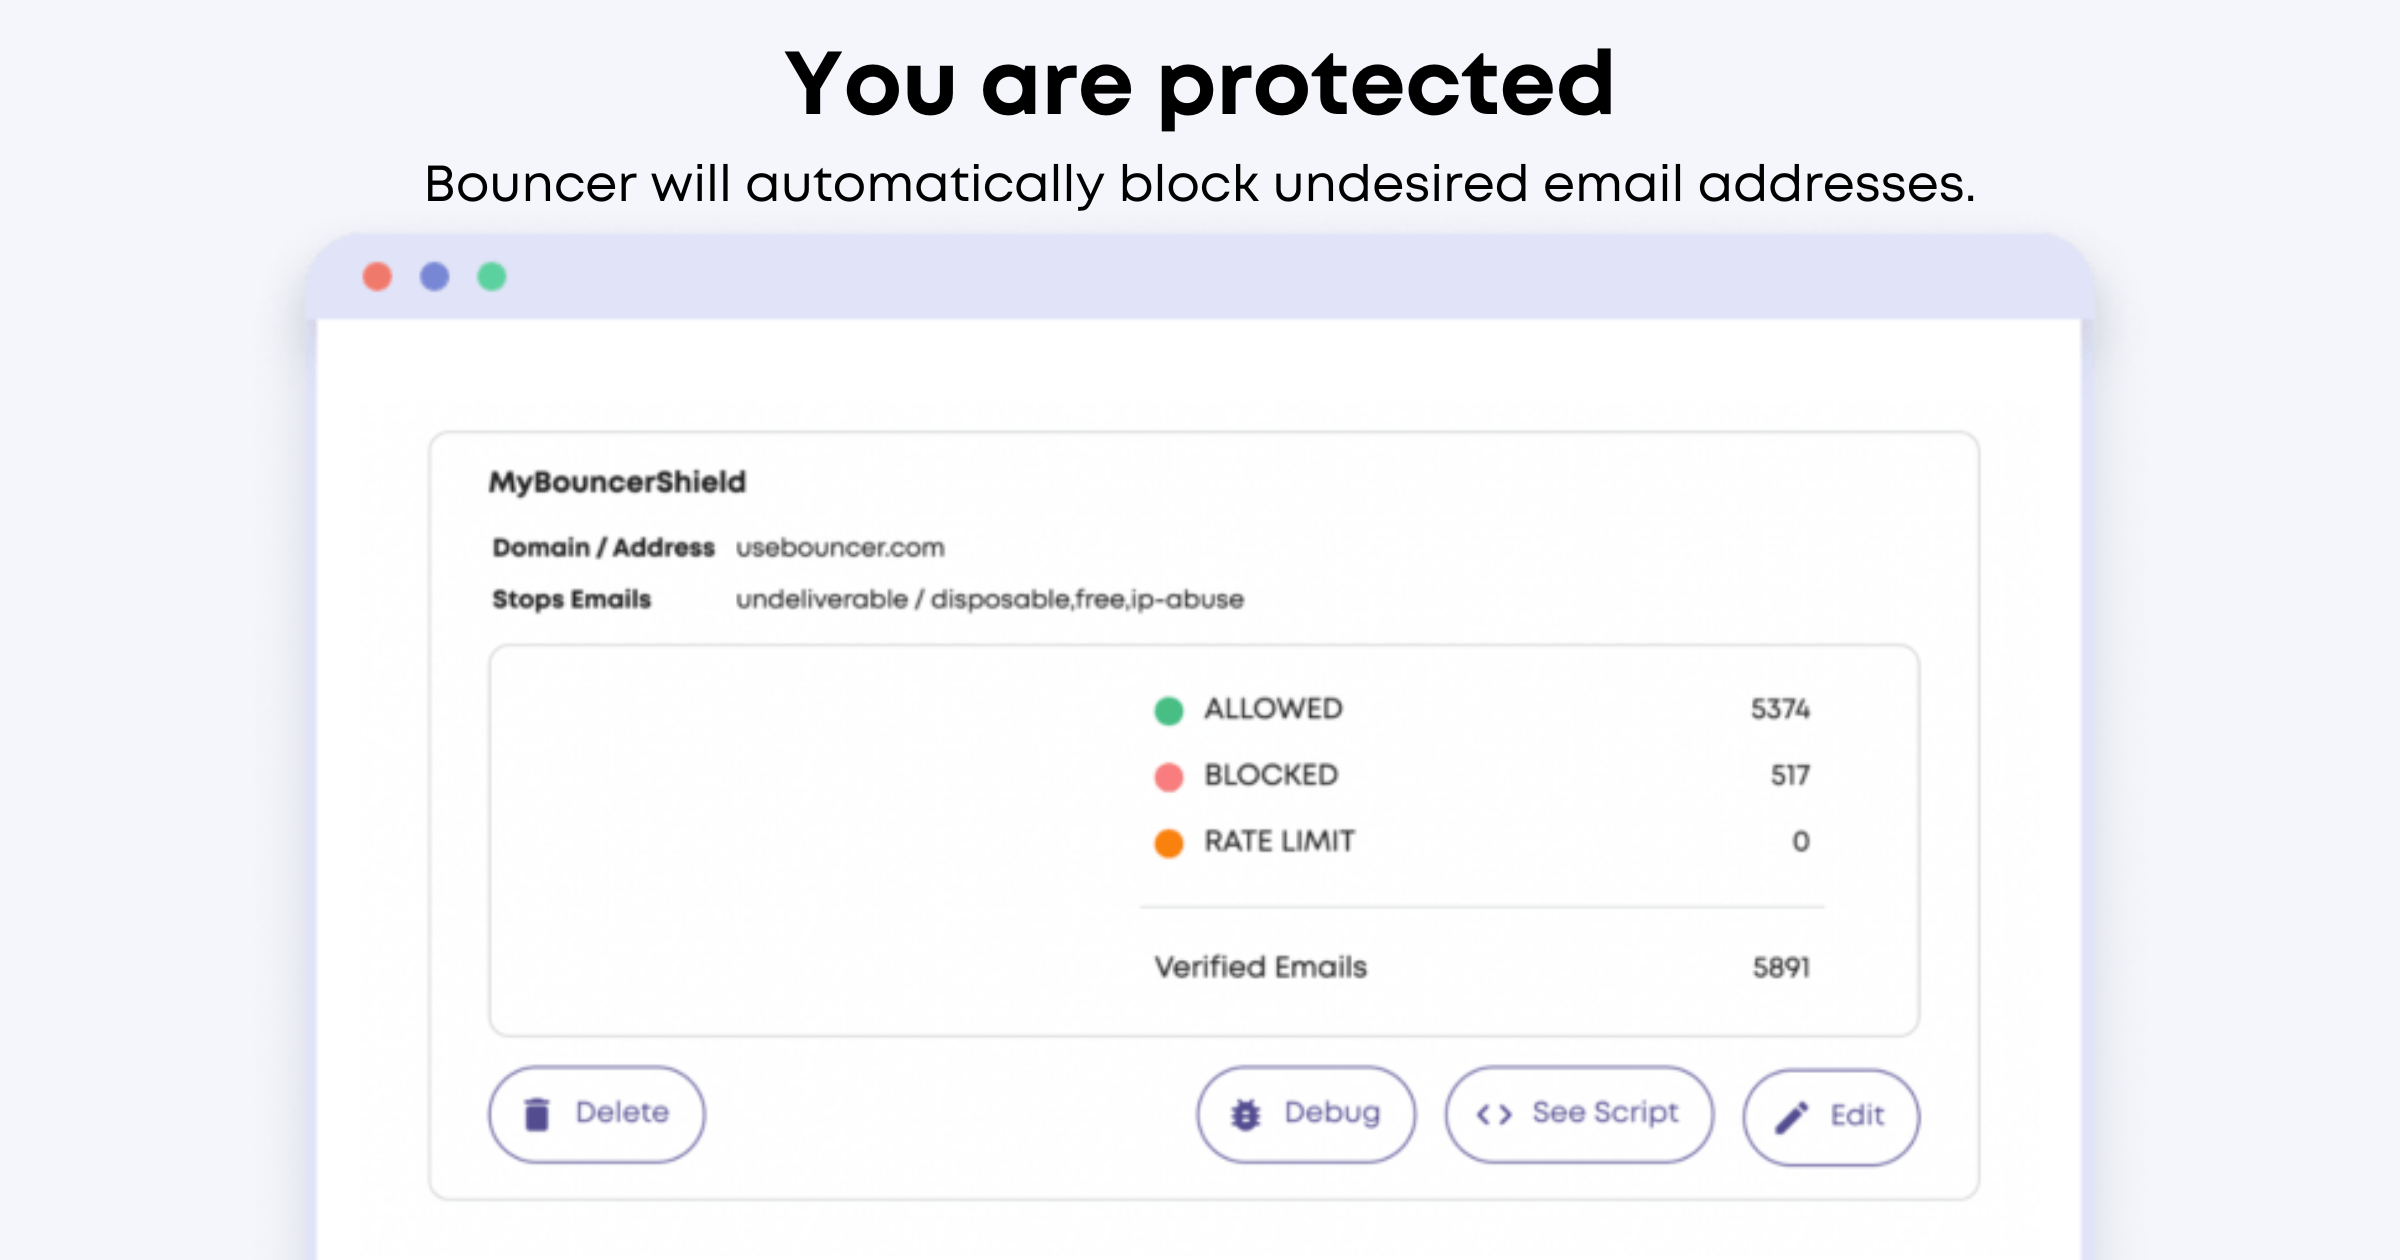Click the usebouncer.com domain text
The height and width of the screenshot is (1260, 2400).
(x=840, y=548)
